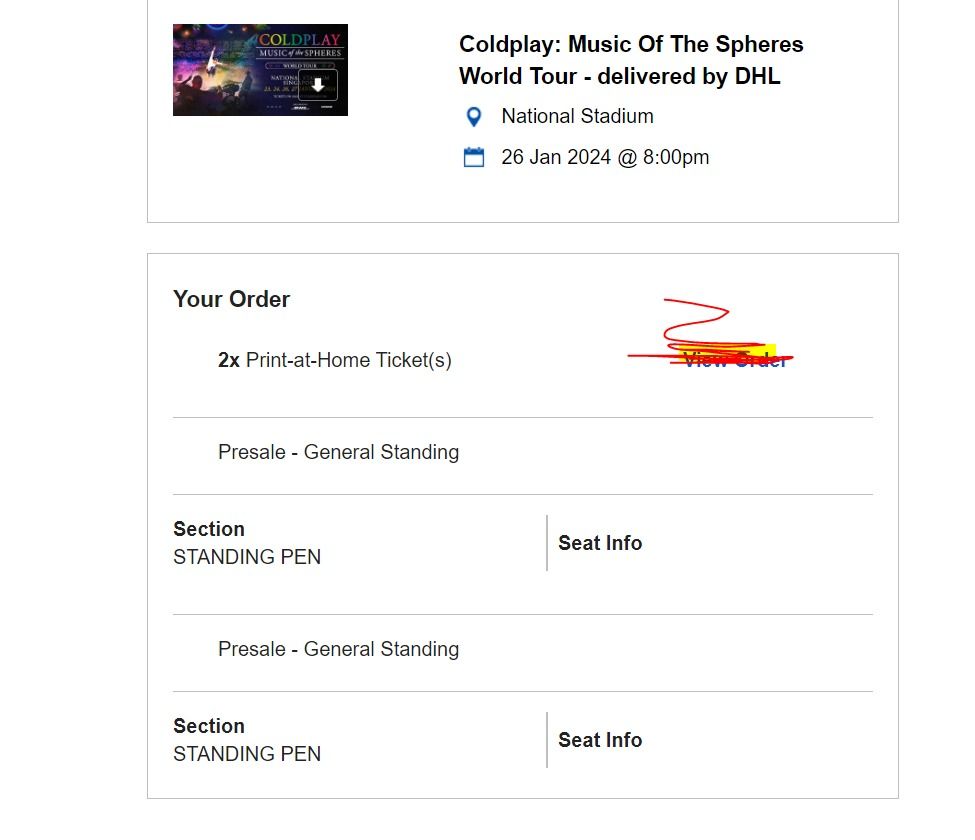The height and width of the screenshot is (840, 975).
Task: Select the first STANDING PEN section label
Action: coord(247,557)
